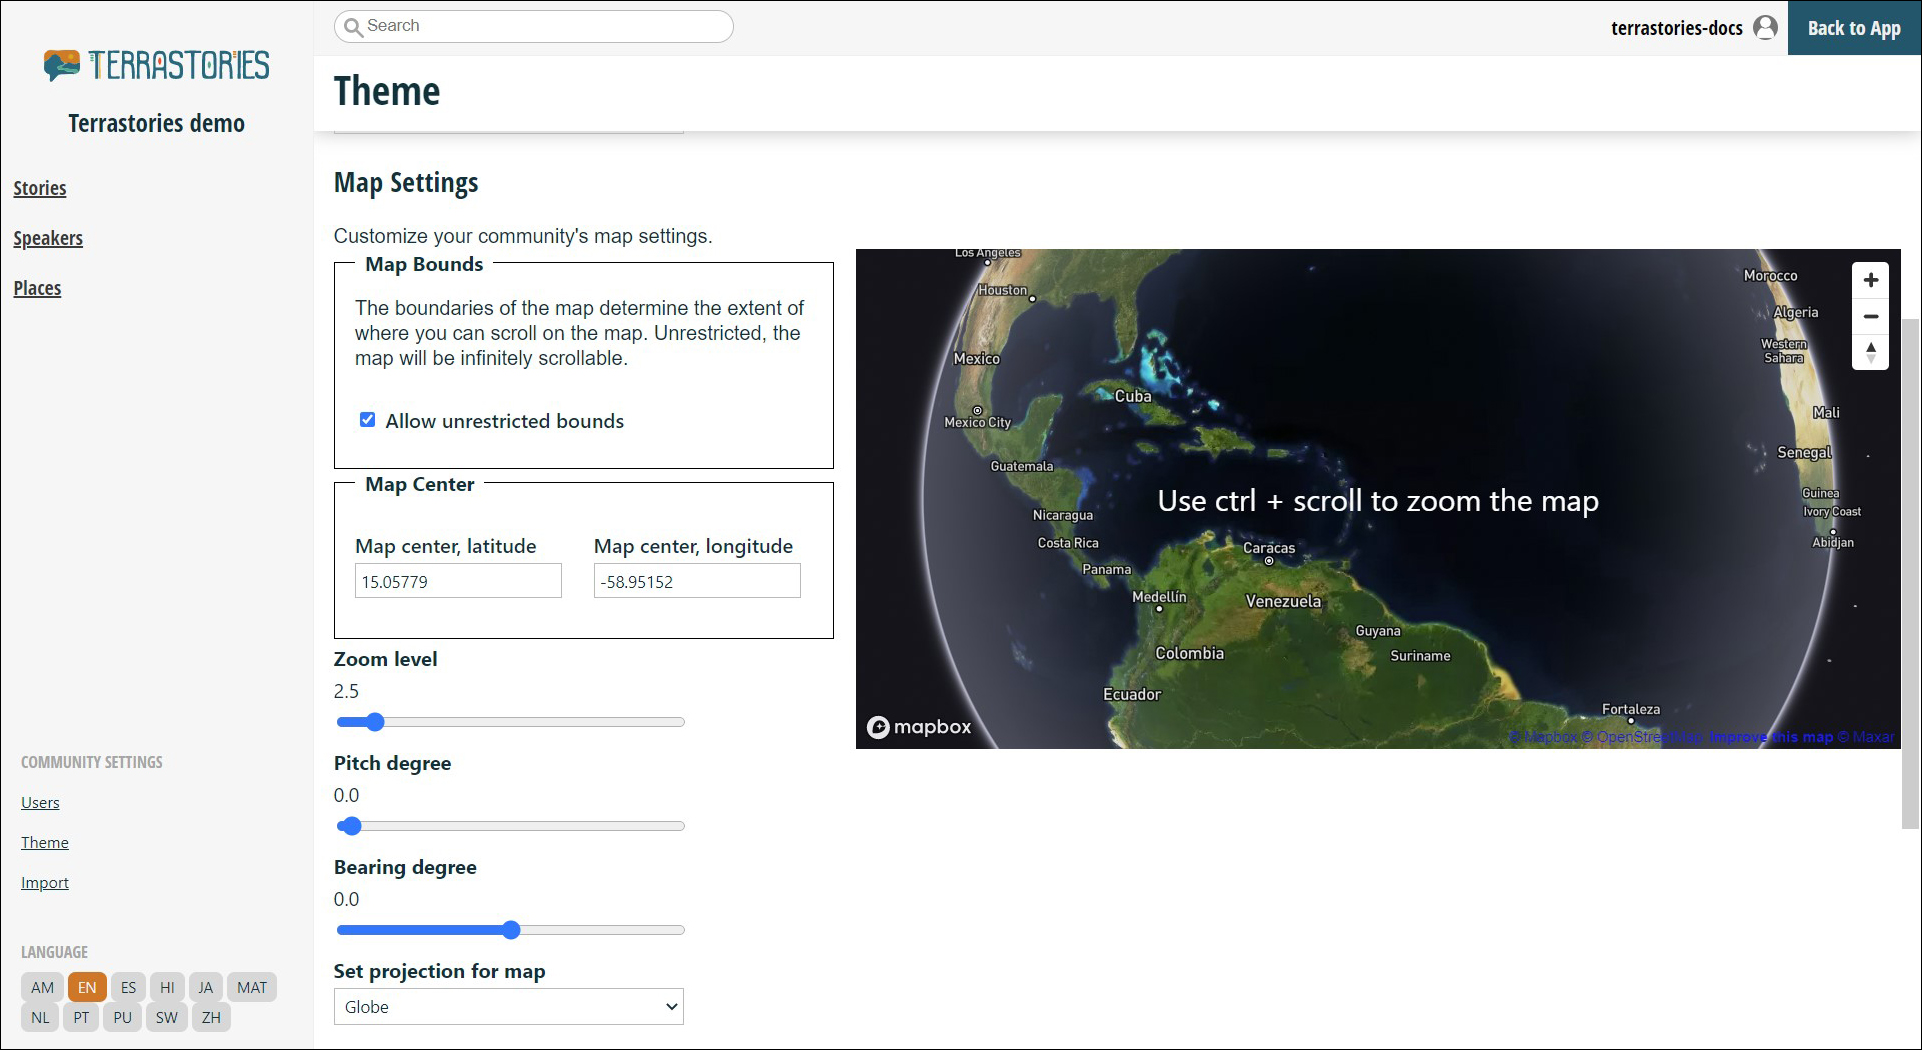Switch language to ES
1922x1050 pixels.
(128, 987)
